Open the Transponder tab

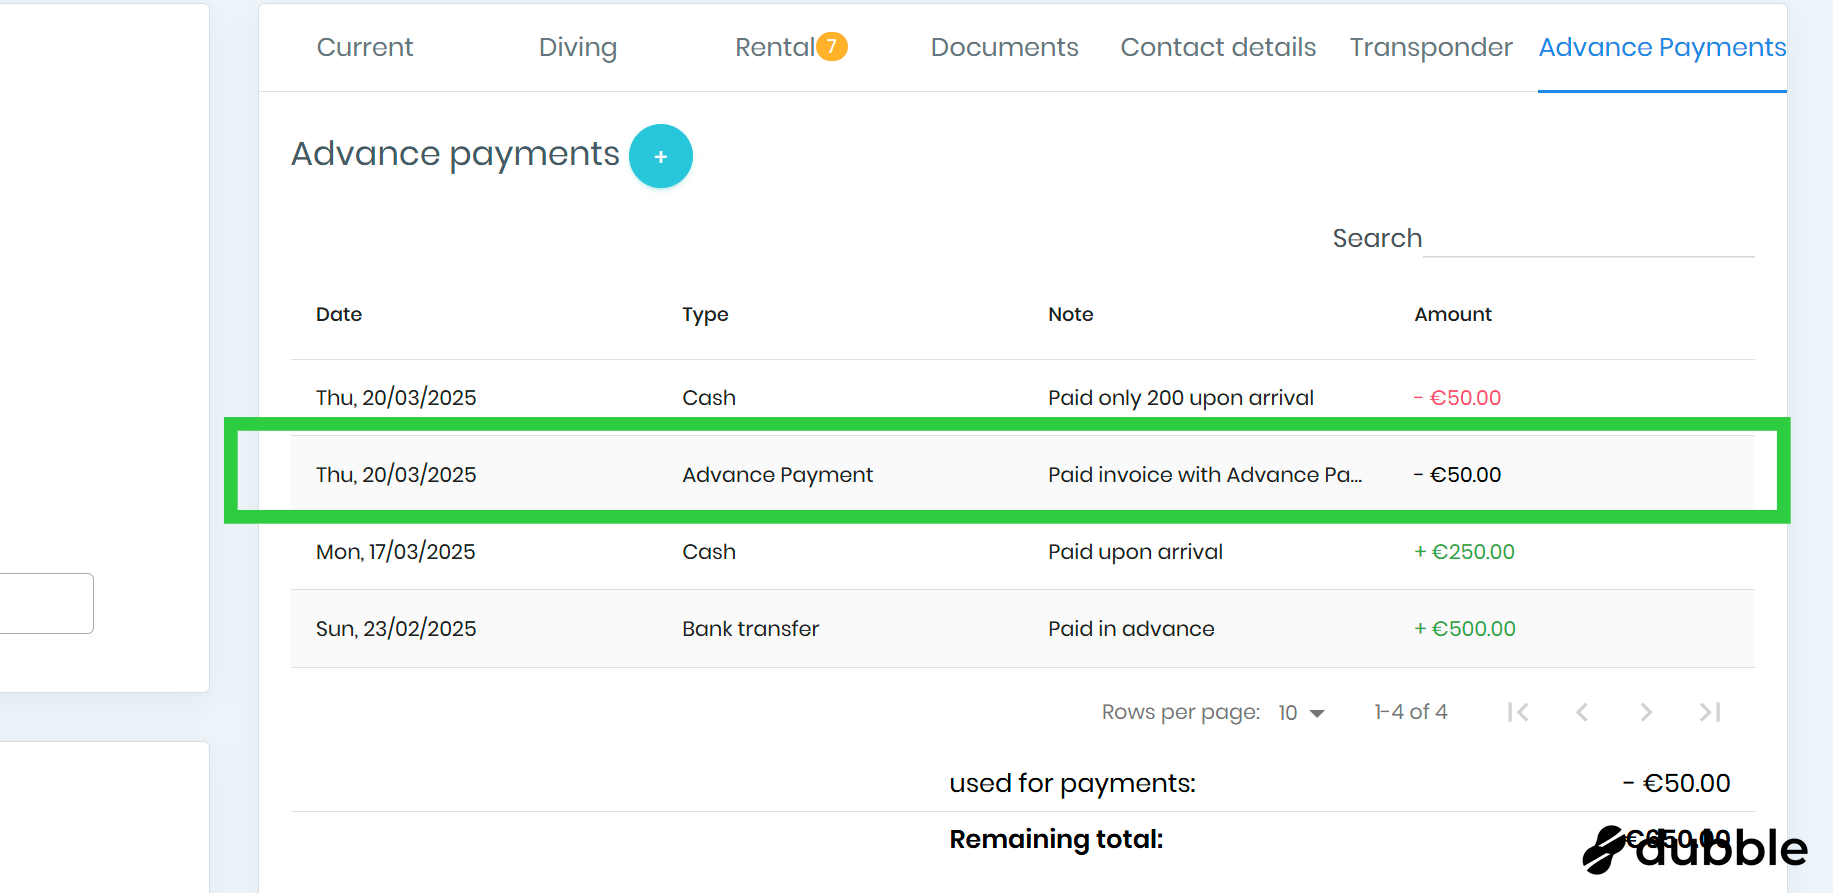point(1430,47)
